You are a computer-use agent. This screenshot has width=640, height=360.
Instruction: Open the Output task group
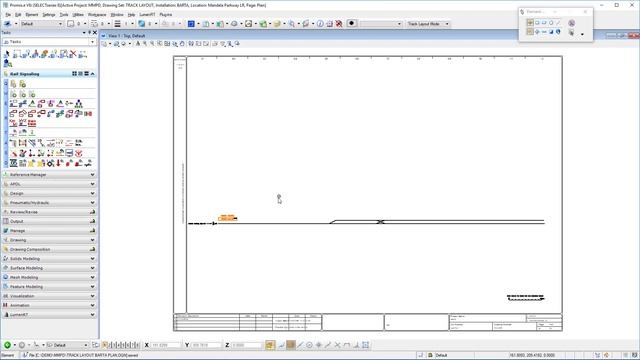click(49, 221)
